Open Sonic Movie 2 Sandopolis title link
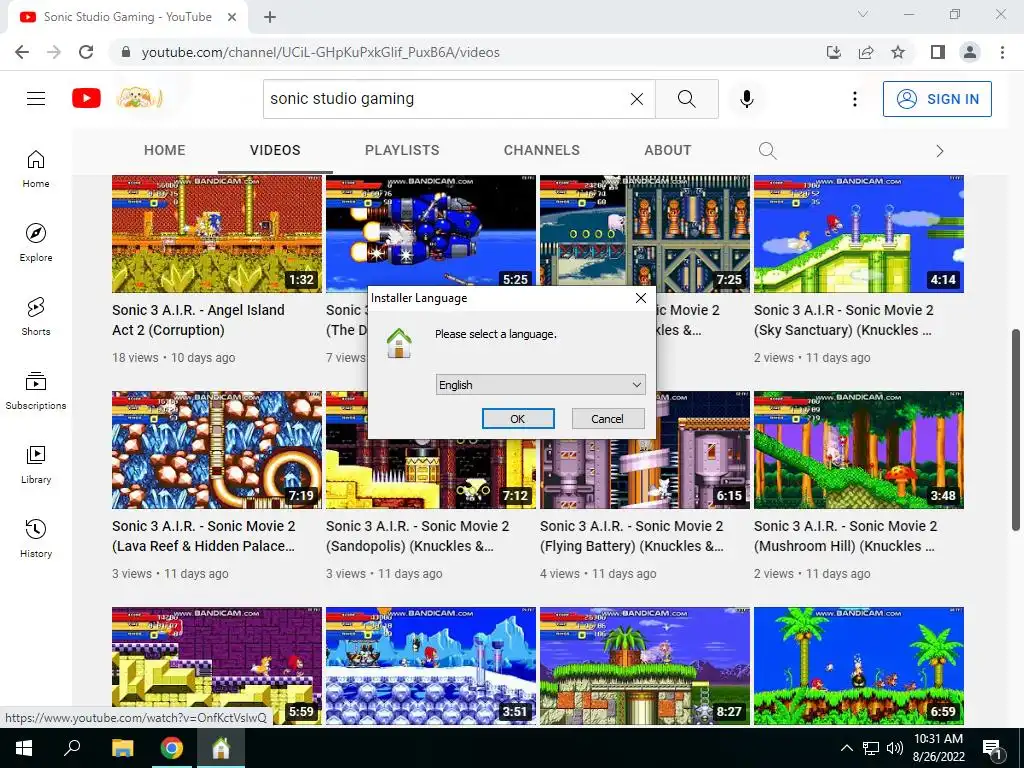This screenshot has width=1024, height=768. (x=417, y=536)
